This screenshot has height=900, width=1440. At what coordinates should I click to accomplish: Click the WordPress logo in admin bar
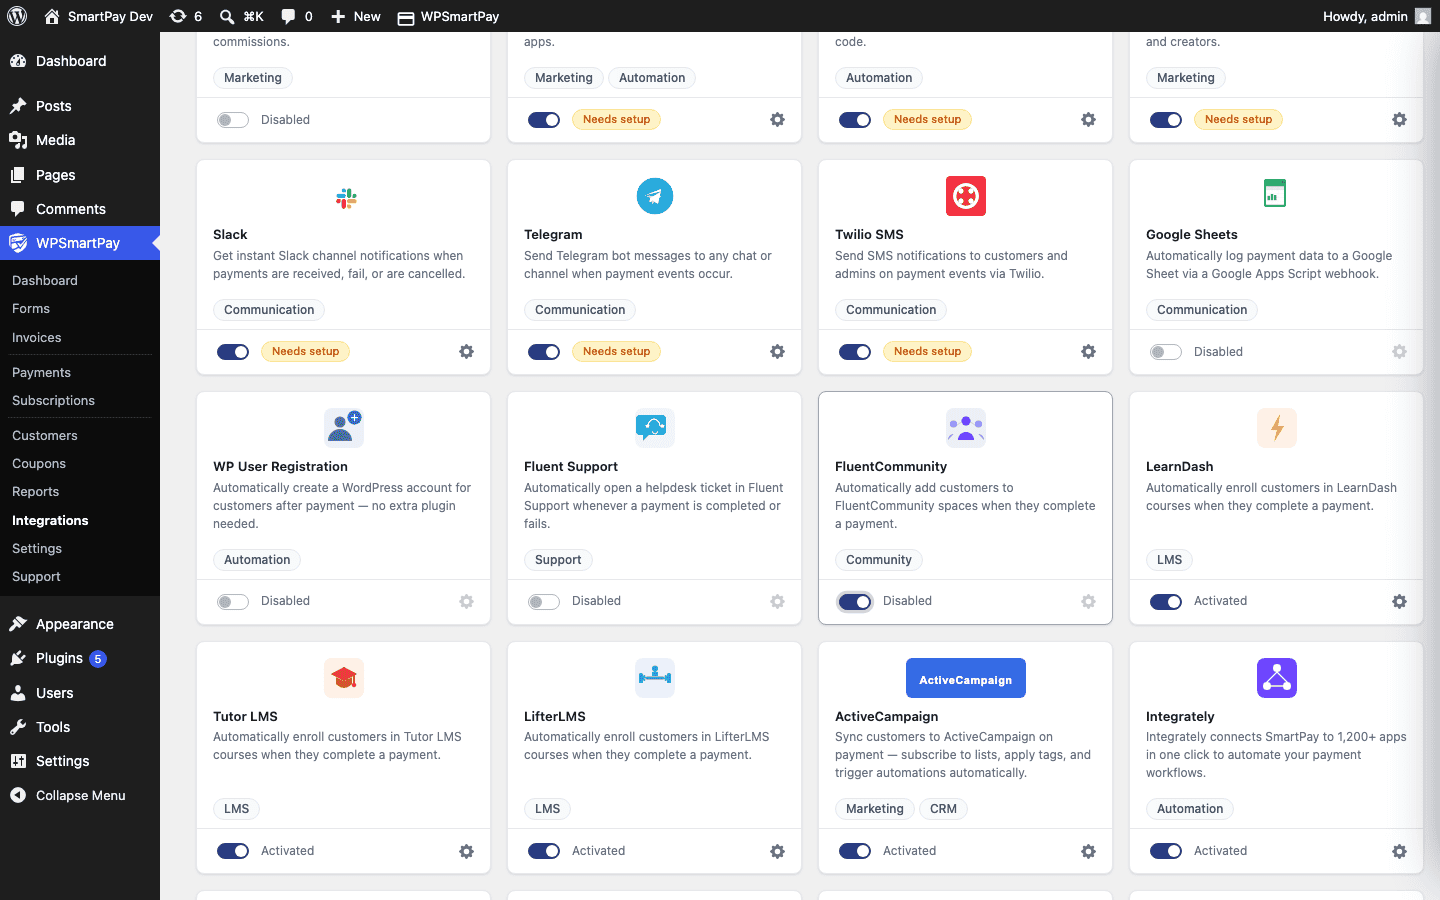point(17,16)
